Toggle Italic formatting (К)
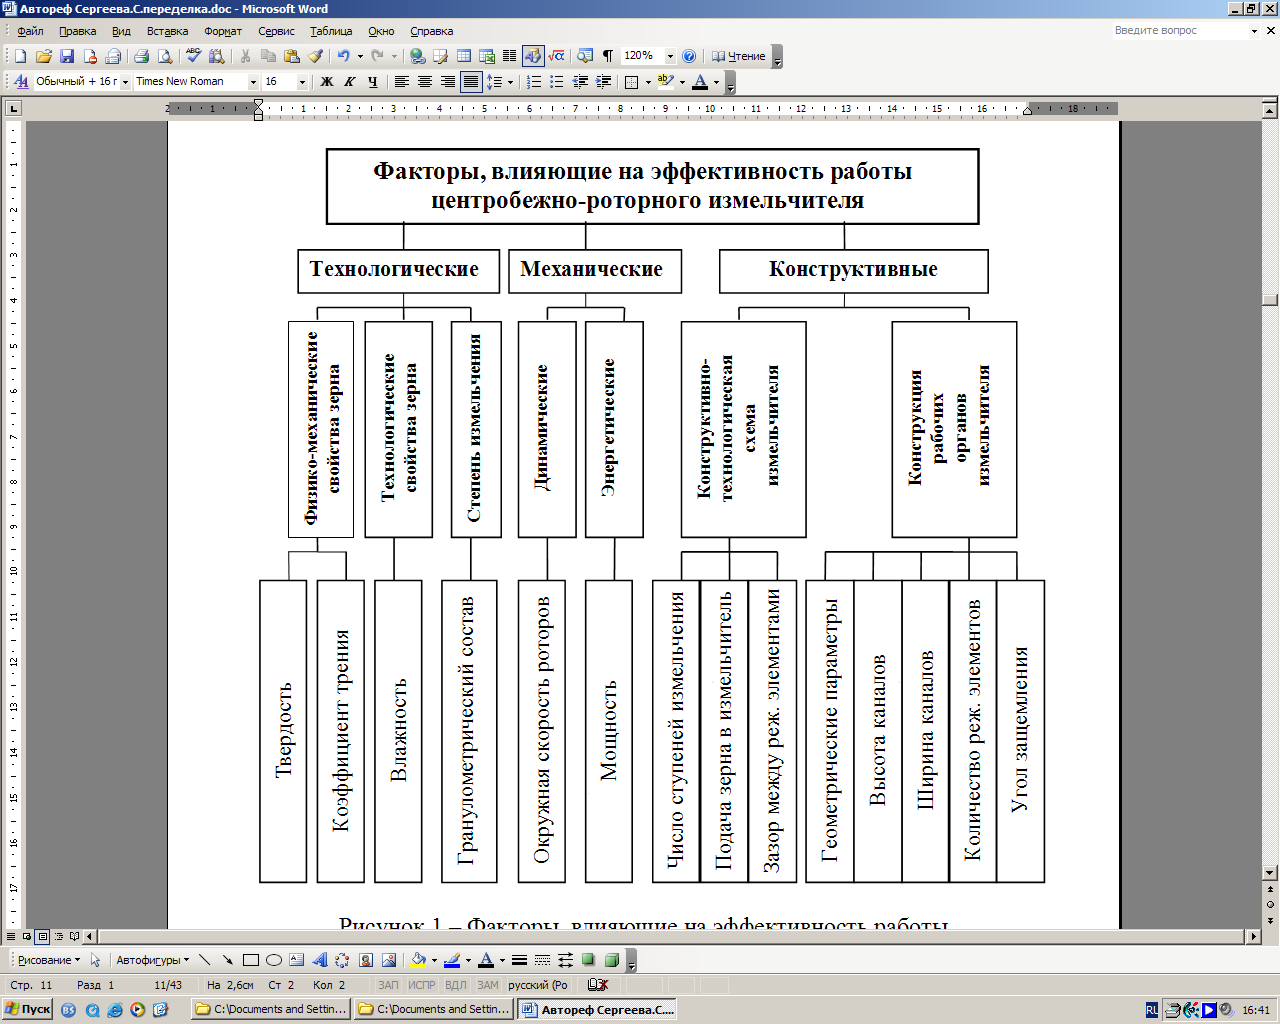The image size is (1280, 1024). 350,82
